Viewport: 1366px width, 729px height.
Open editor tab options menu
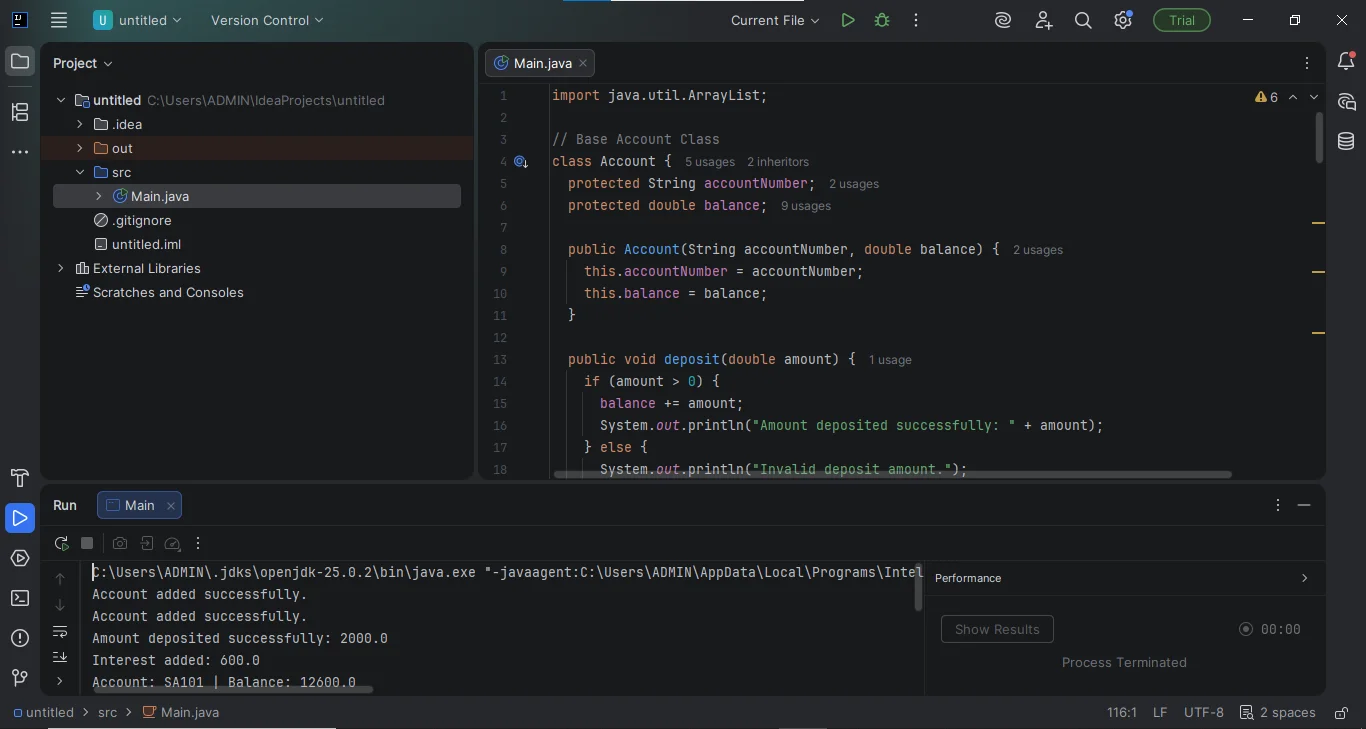pyautogui.click(x=1307, y=63)
